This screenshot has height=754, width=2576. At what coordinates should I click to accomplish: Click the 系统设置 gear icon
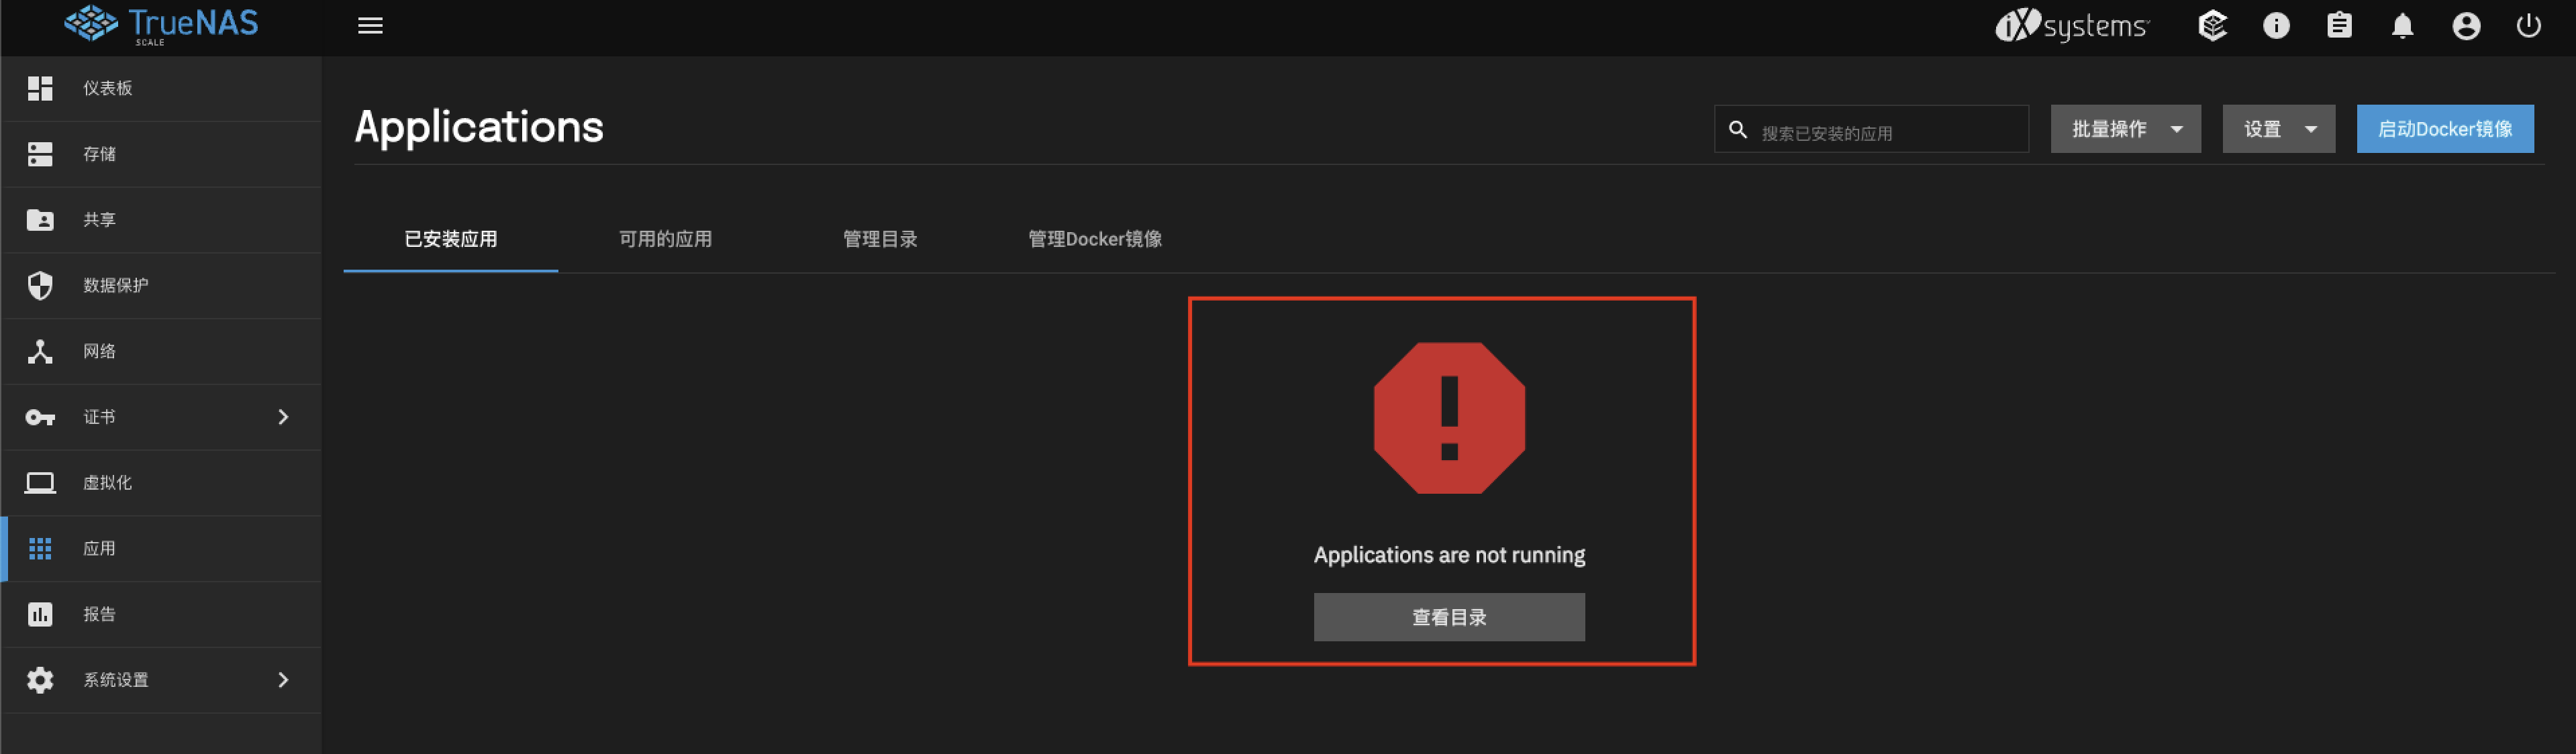[x=40, y=681]
